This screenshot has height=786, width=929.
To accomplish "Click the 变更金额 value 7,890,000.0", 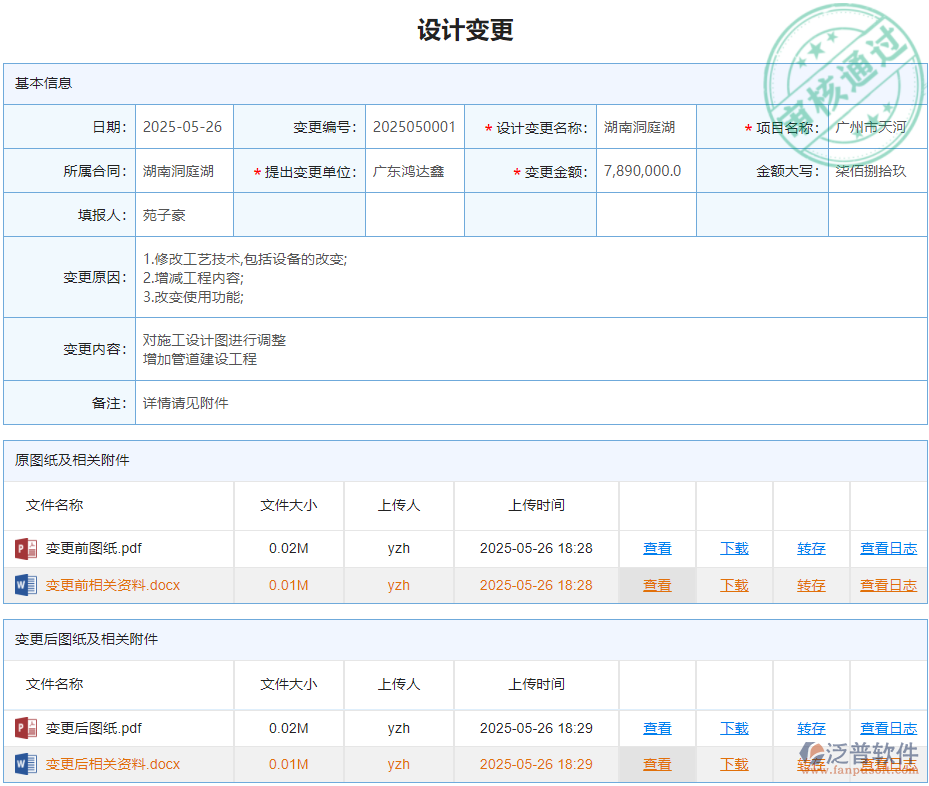I will (641, 170).
